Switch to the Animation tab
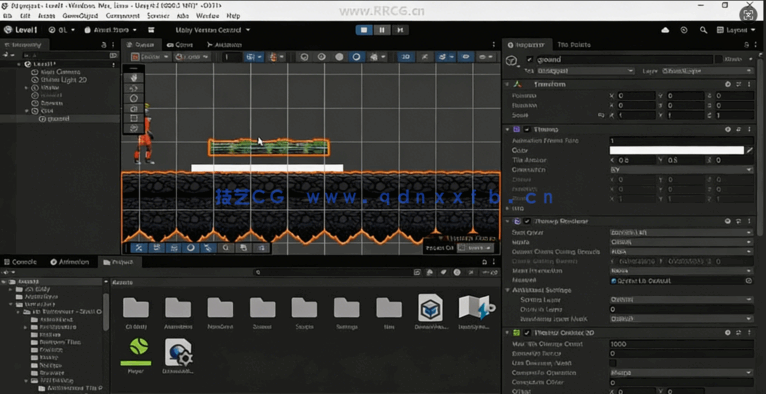Screen dimensions: 766x394 pos(69,262)
